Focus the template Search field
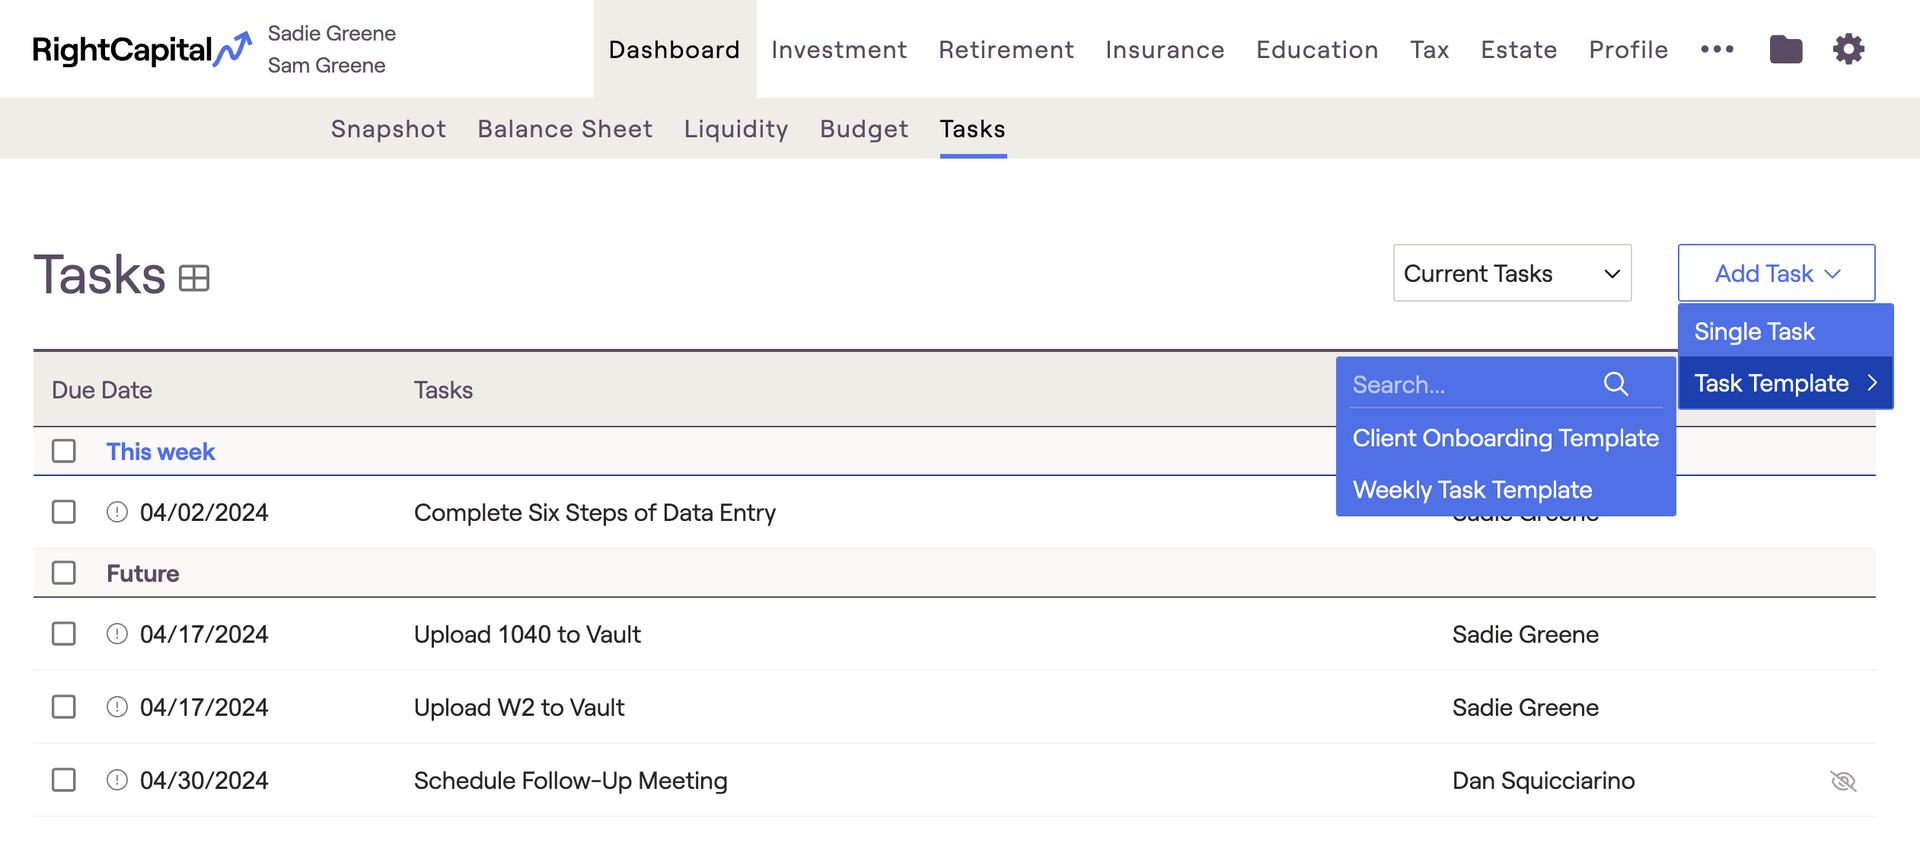 point(1470,385)
